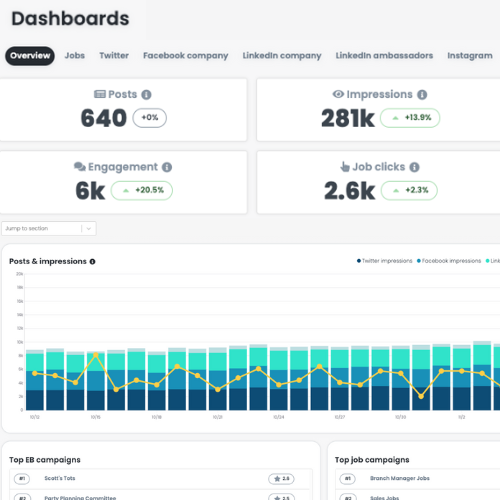Click the 10/12 stacked bar

[x=35, y=380]
